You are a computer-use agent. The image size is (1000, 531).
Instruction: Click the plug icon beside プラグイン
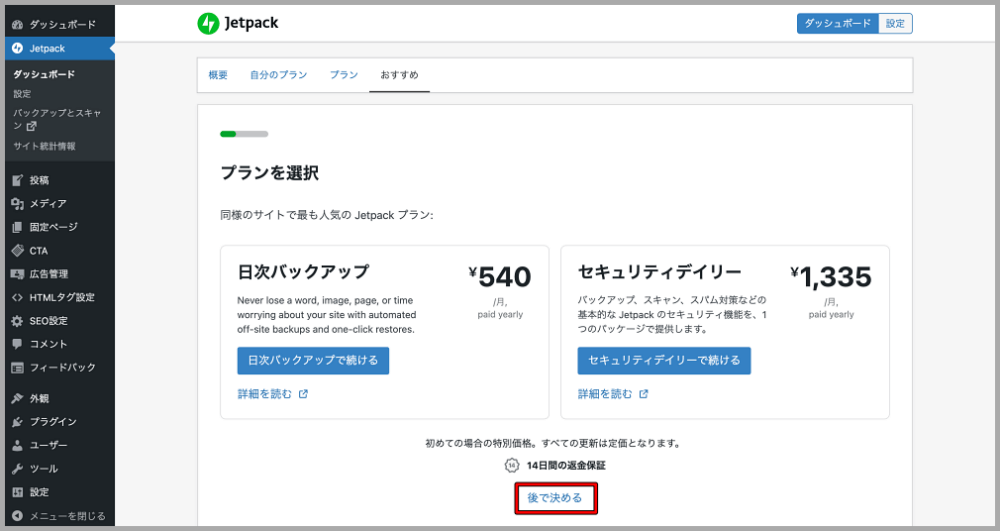17,422
